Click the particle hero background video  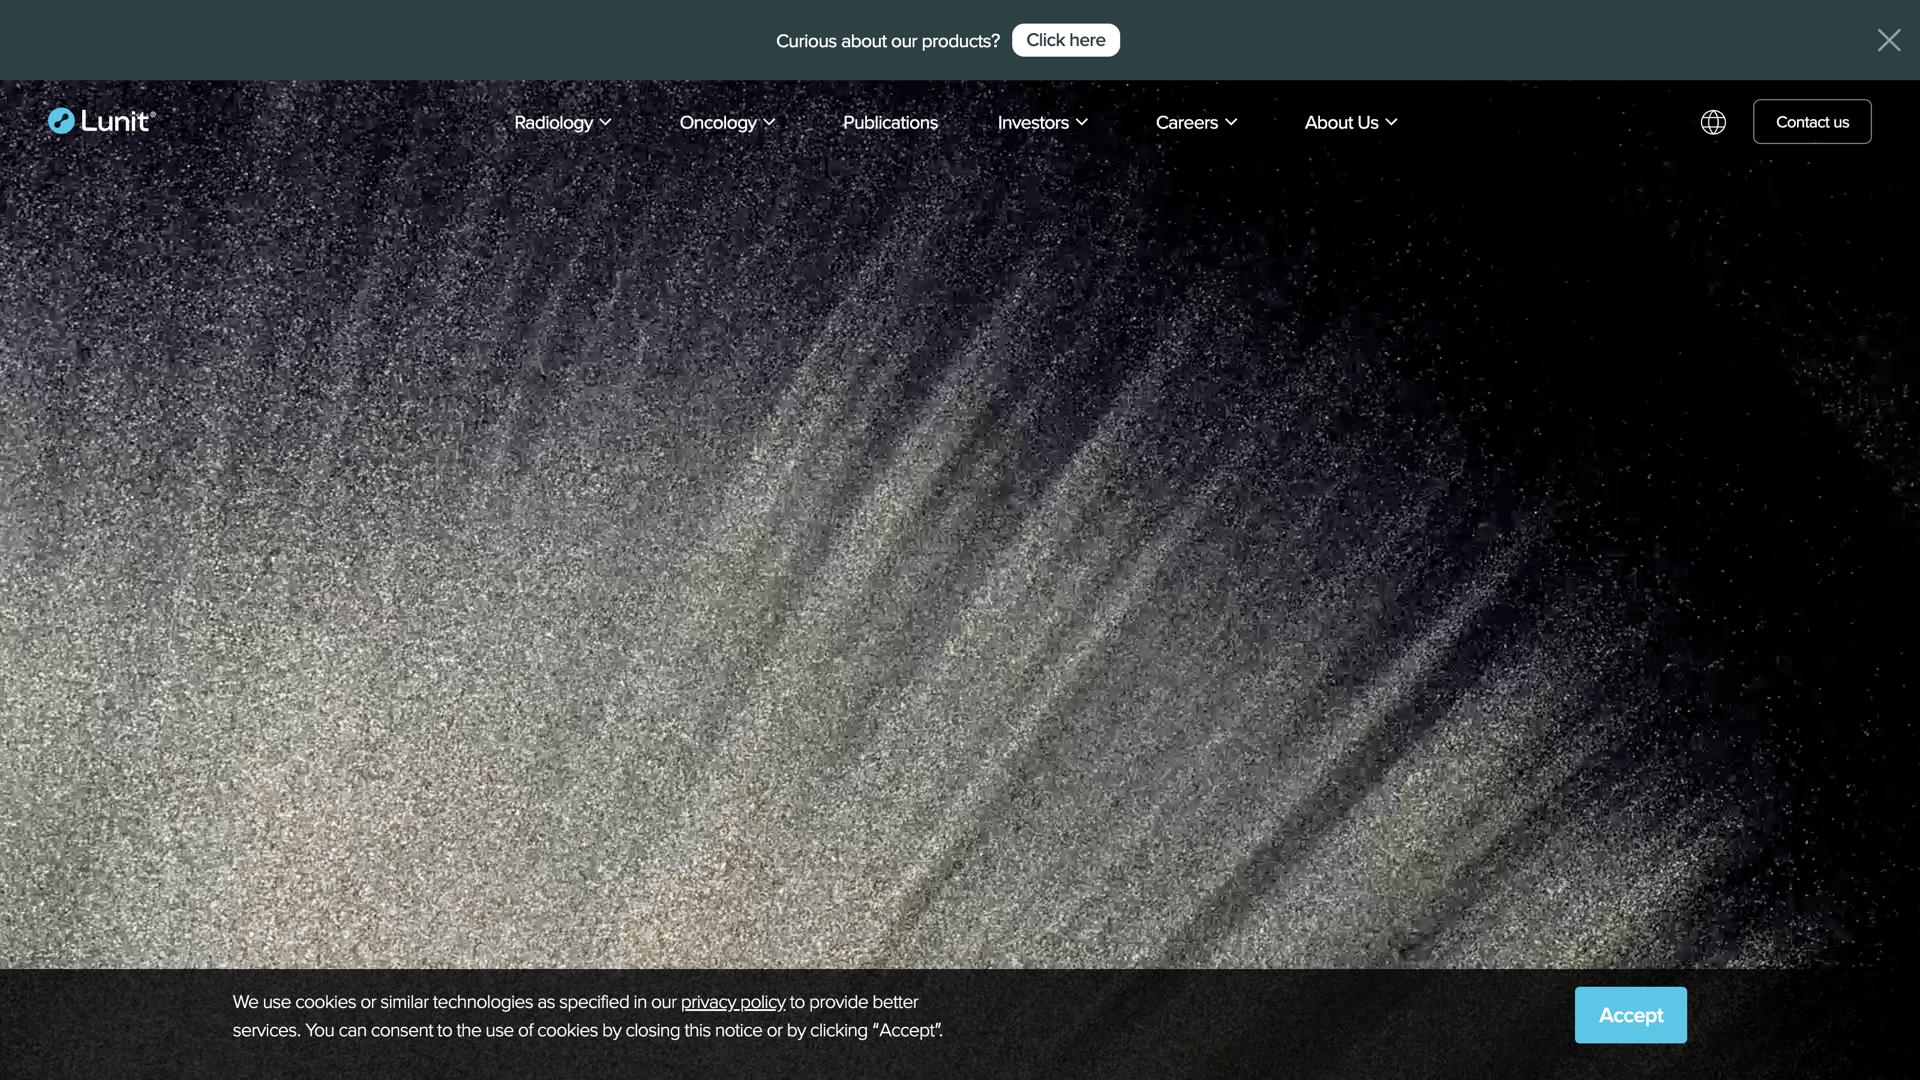pos(960,560)
